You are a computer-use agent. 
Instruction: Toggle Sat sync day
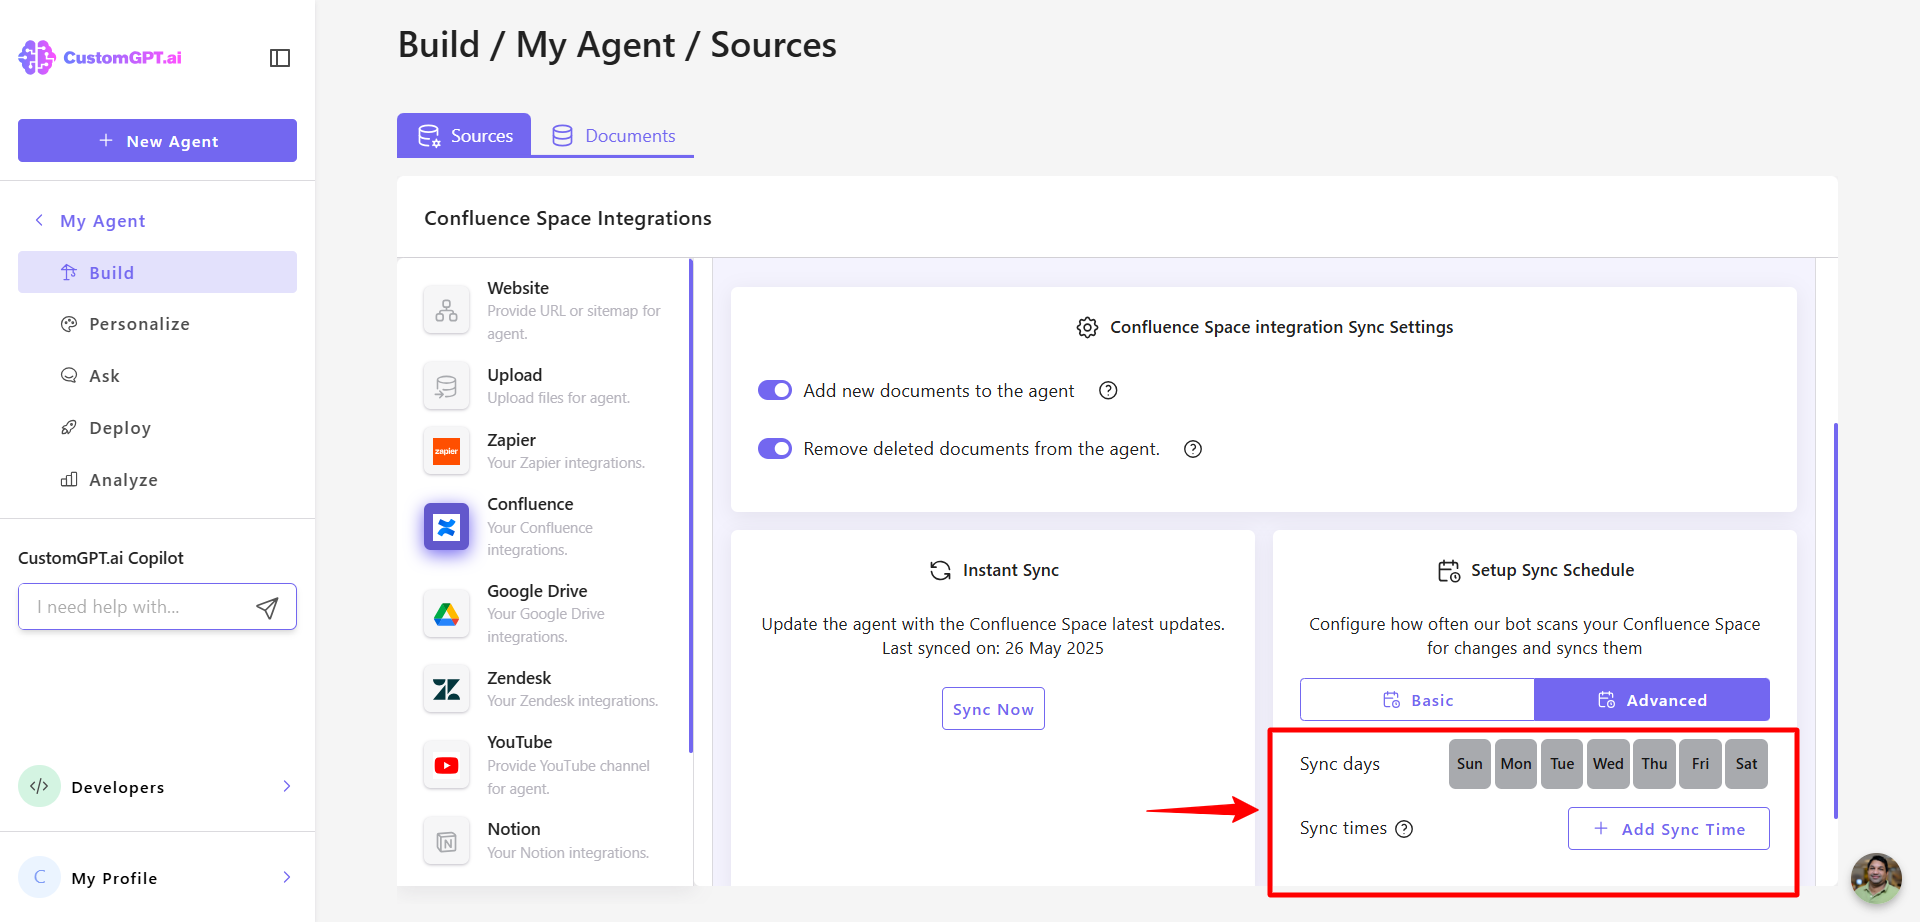(1746, 764)
